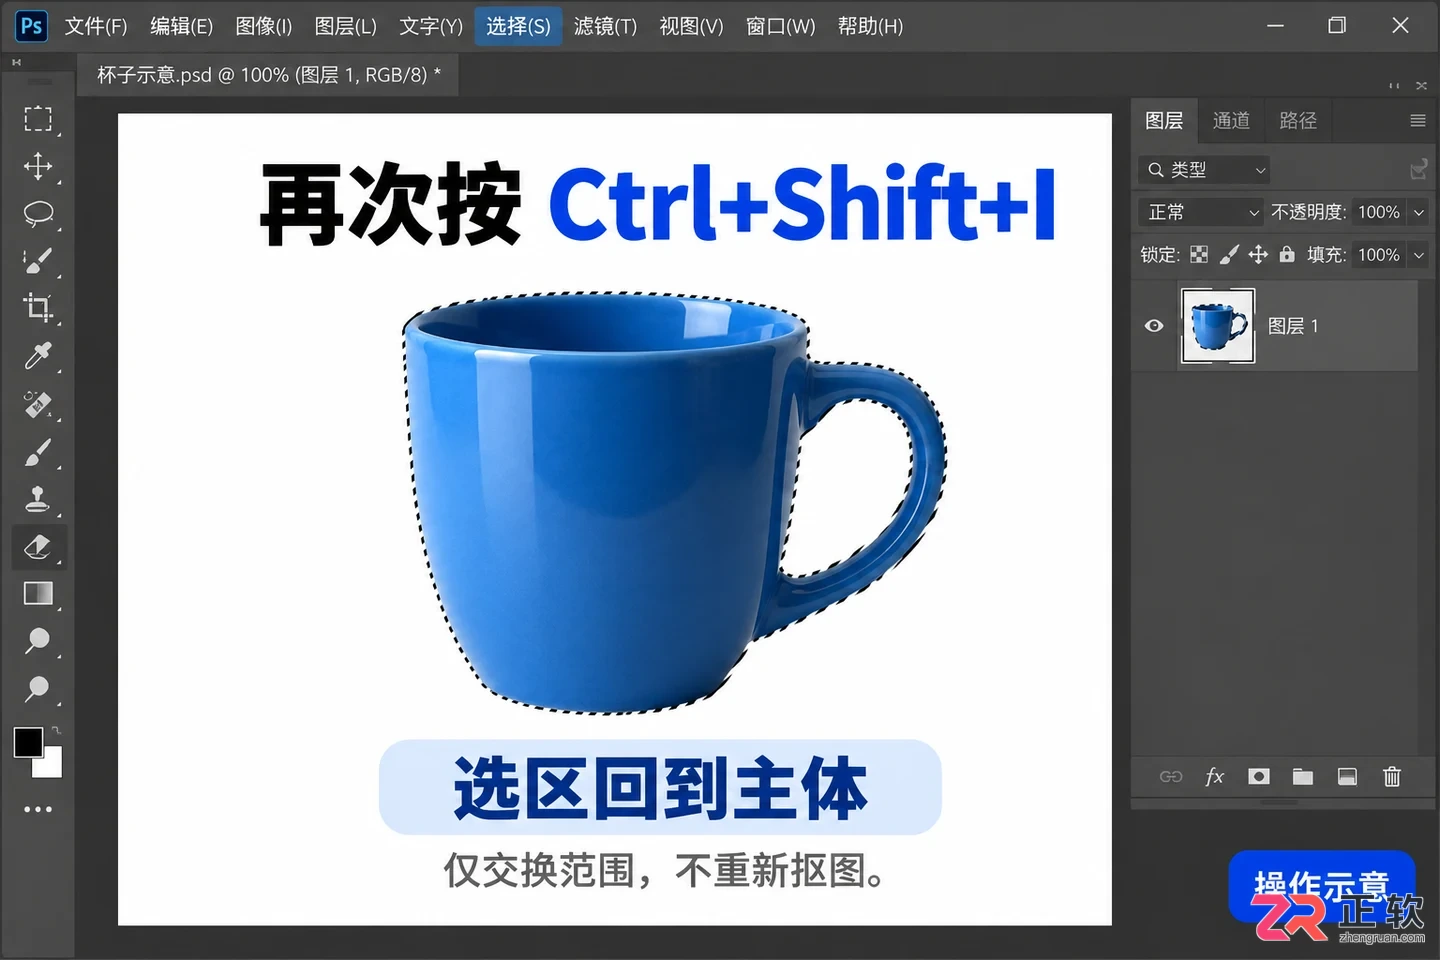Toggle lock transparent pixels checkerboard
The height and width of the screenshot is (960, 1440).
(x=1199, y=255)
